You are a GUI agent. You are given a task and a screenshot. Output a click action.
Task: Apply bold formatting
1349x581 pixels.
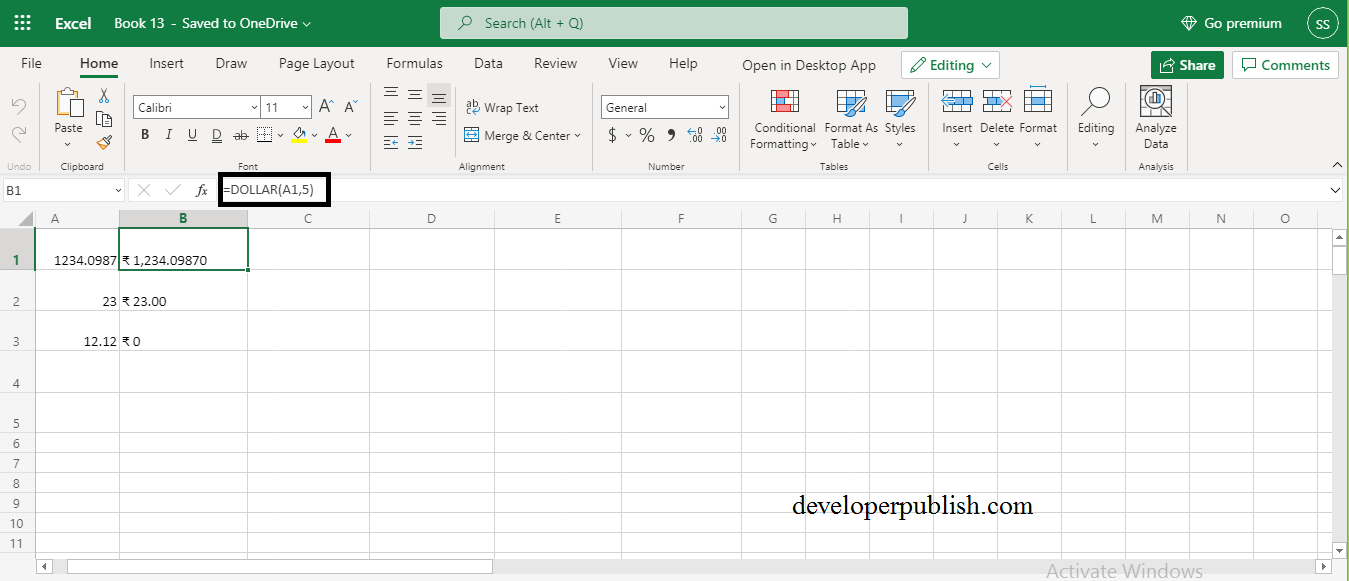point(145,134)
